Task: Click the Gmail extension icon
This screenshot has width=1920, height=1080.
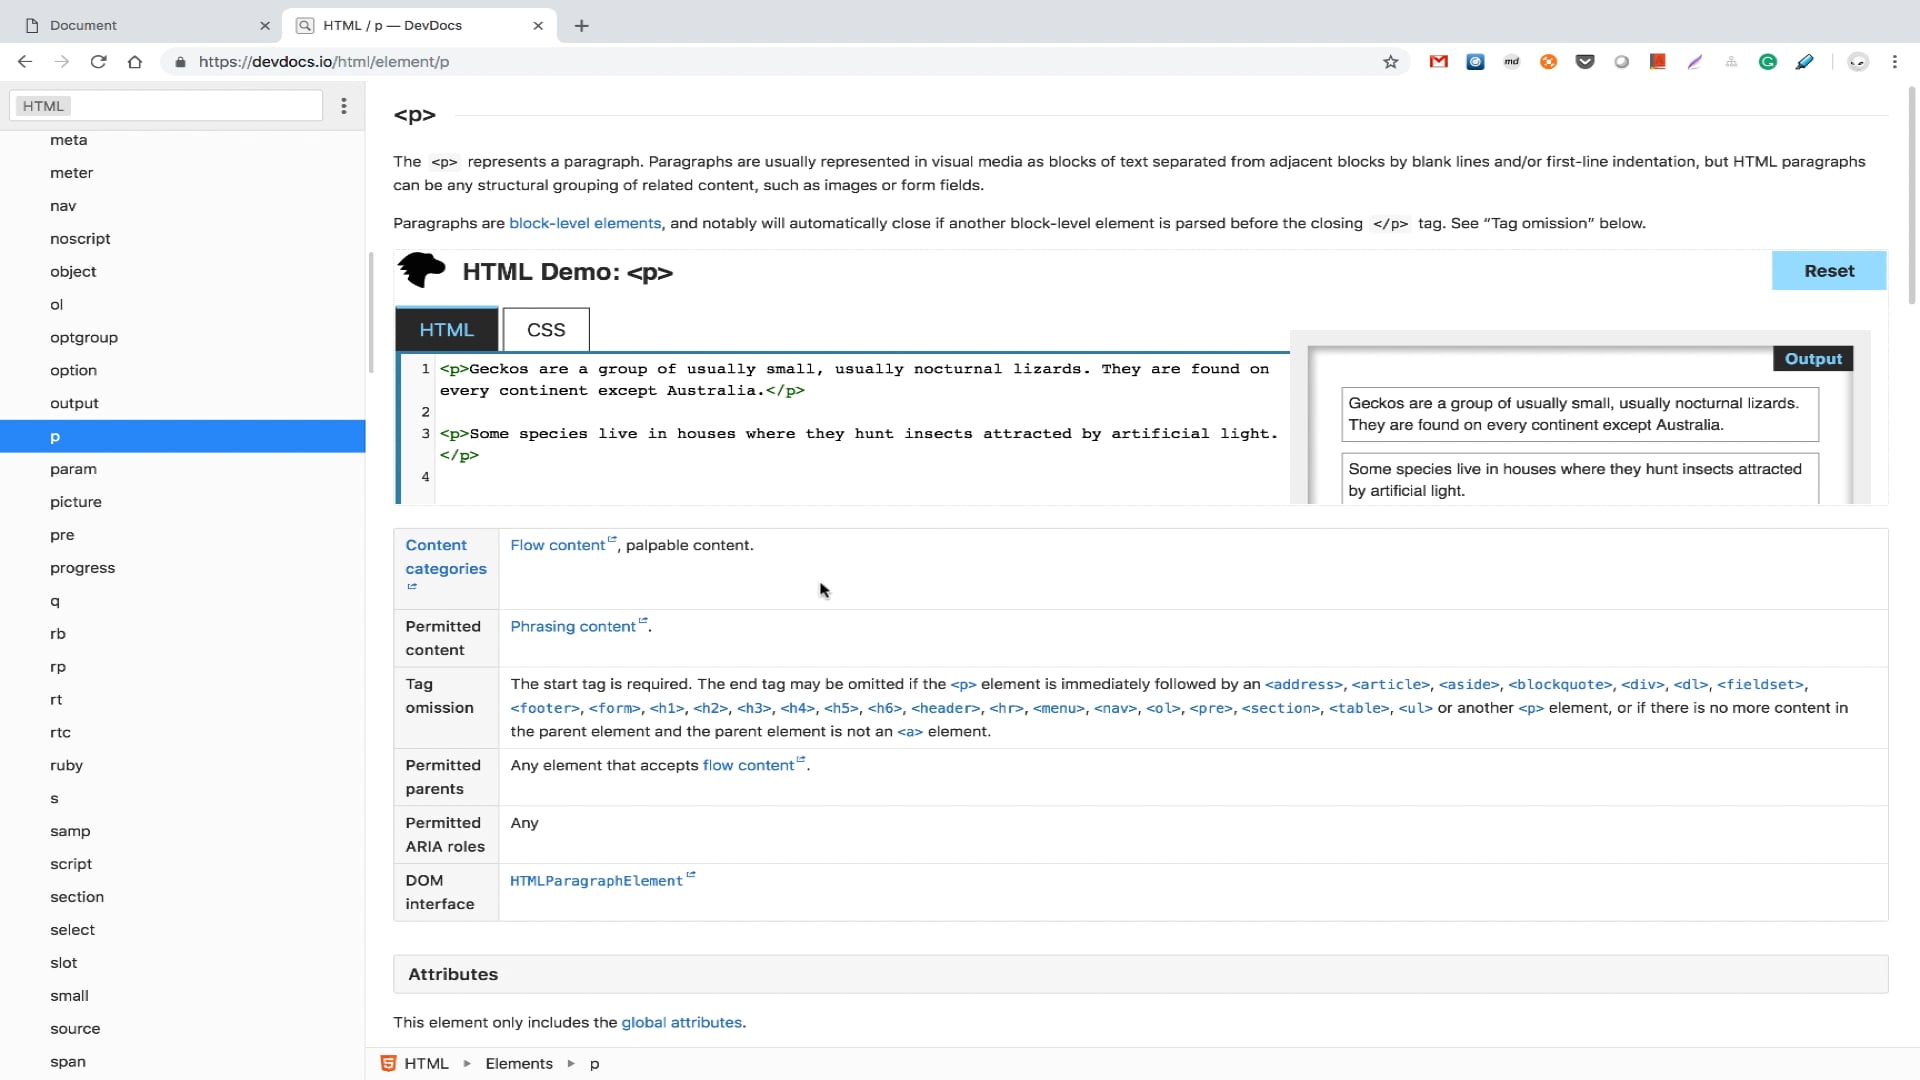Action: point(1438,62)
